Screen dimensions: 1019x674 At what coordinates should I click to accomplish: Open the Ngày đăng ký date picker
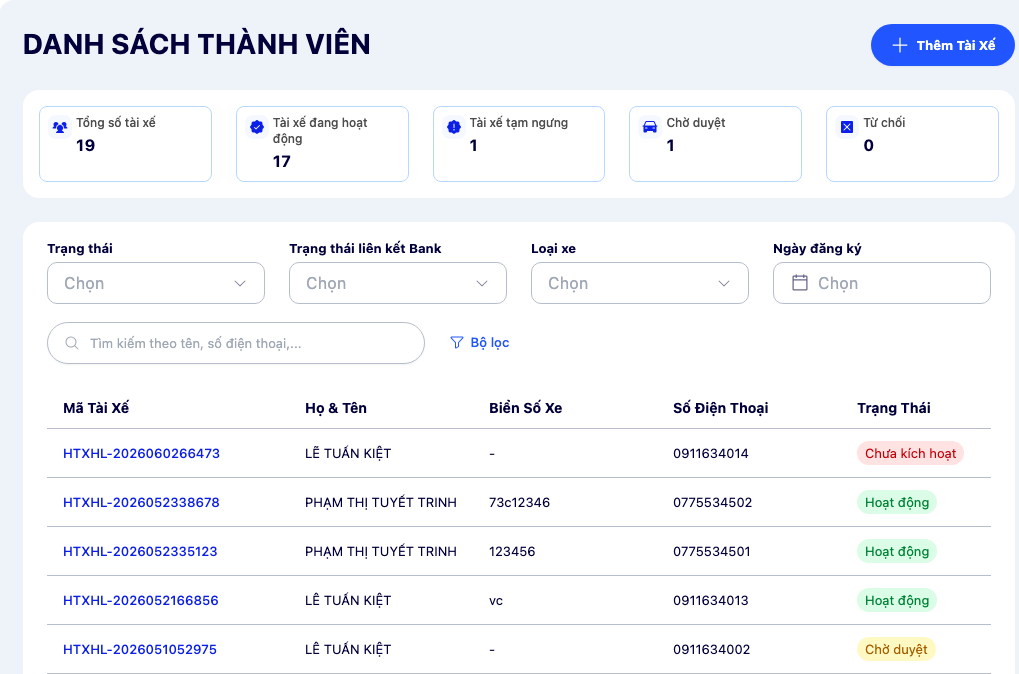click(882, 283)
